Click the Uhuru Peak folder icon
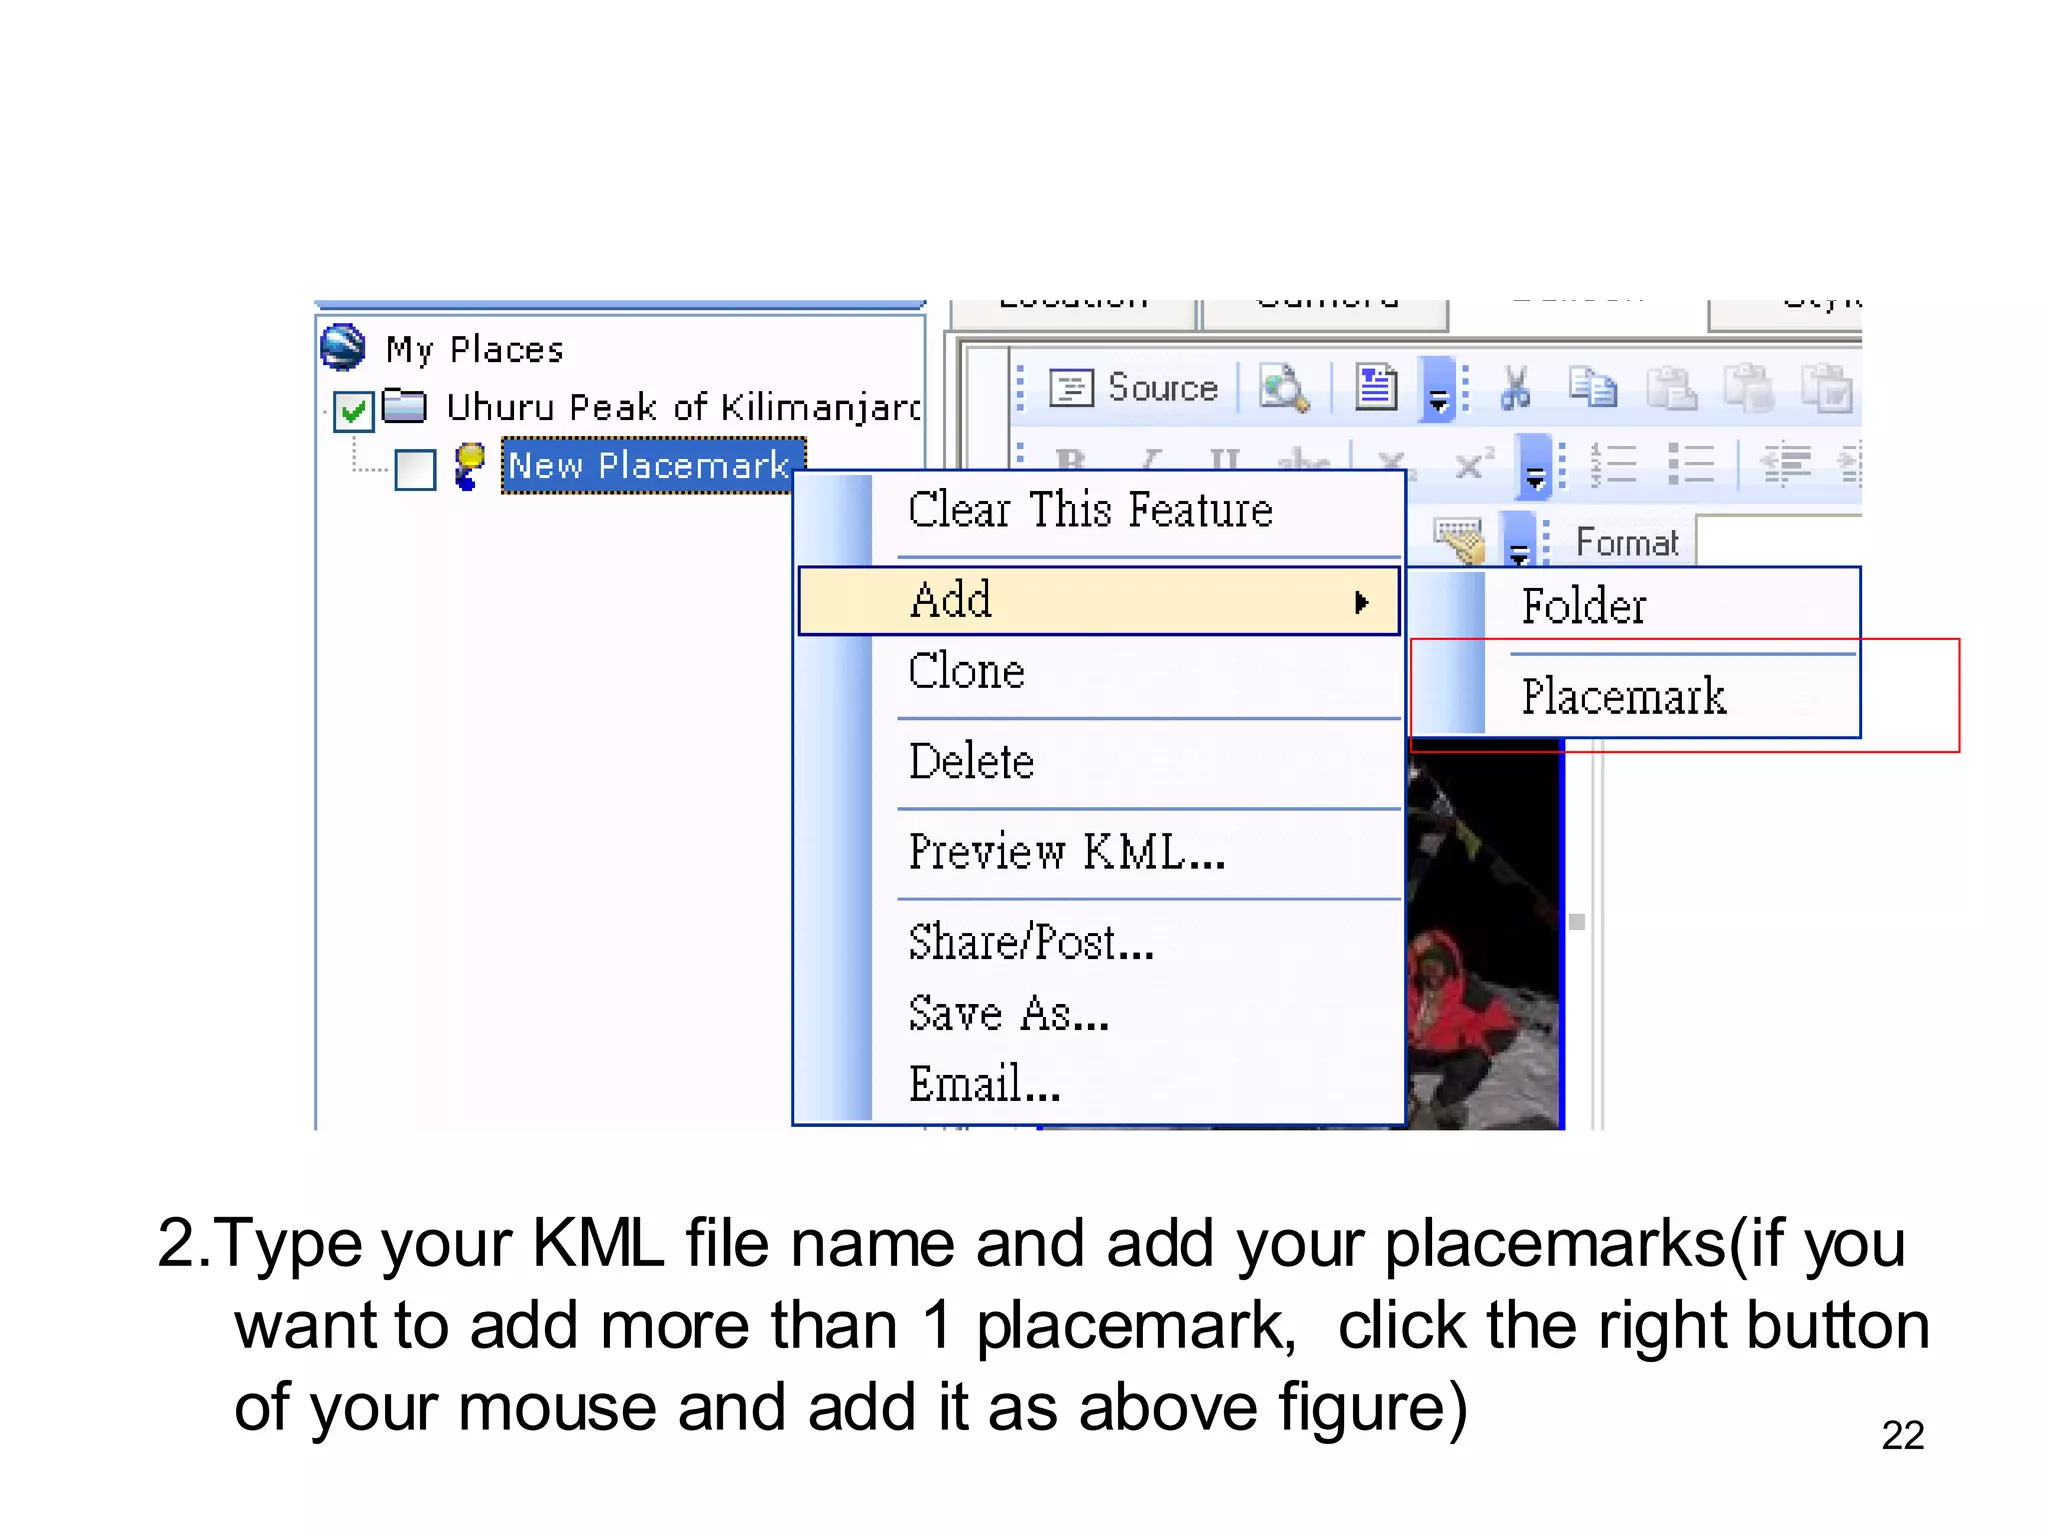2048x1536 pixels. point(404,405)
